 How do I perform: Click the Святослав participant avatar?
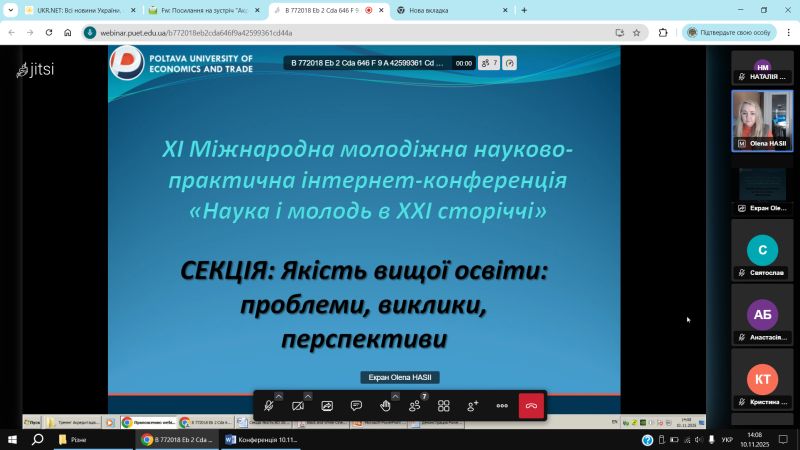coord(762,250)
